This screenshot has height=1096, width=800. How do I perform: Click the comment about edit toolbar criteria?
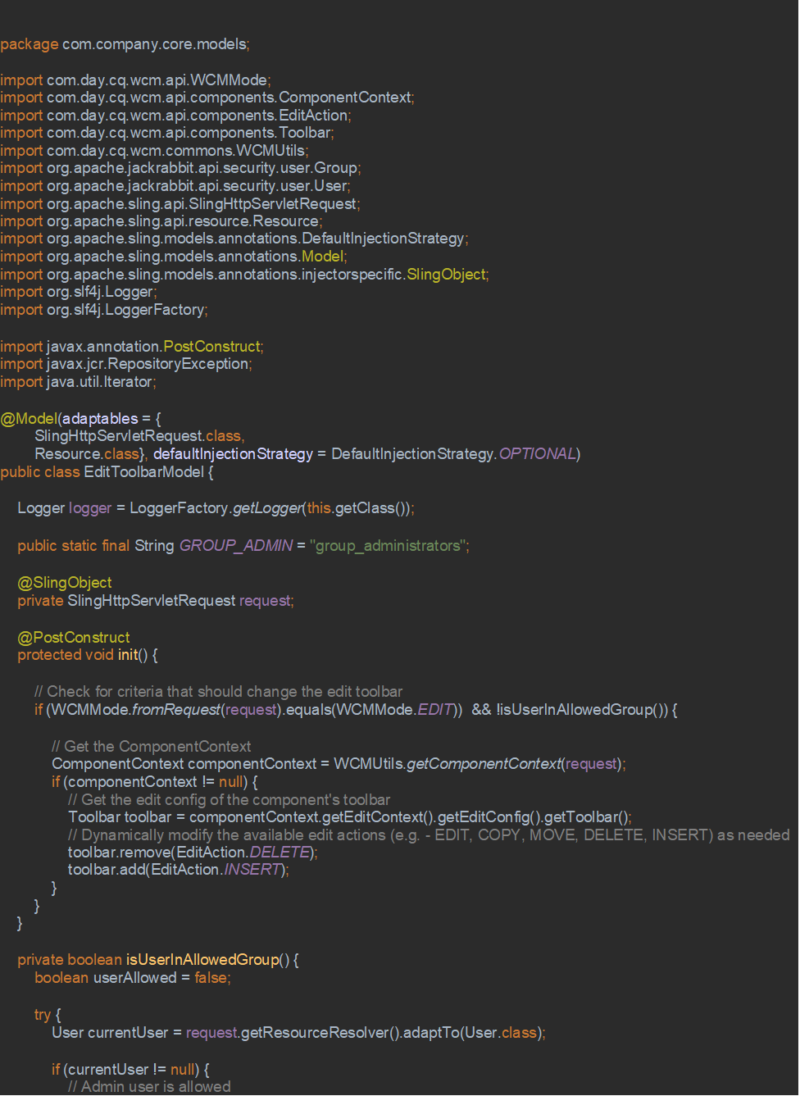[218, 691]
